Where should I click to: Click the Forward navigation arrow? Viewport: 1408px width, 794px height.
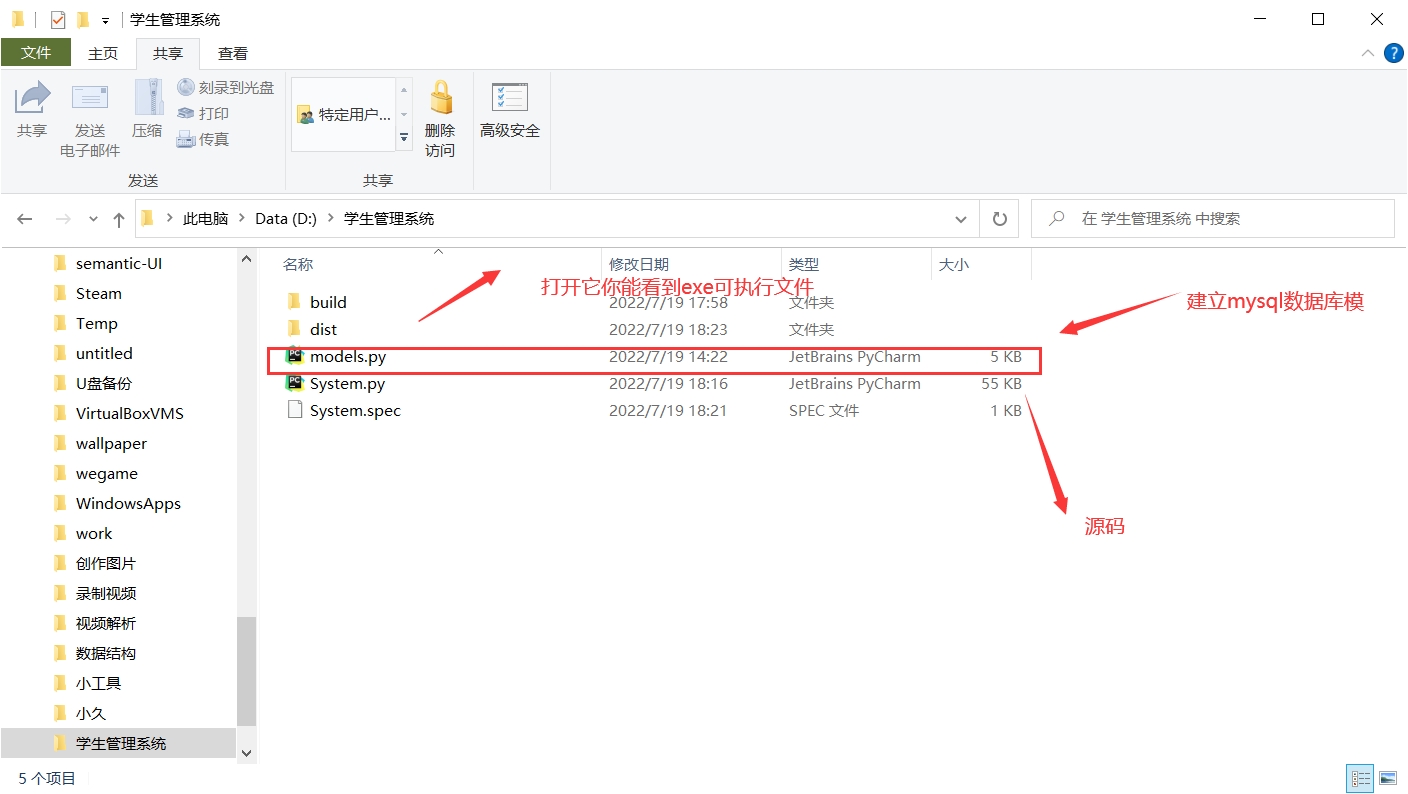point(63,219)
